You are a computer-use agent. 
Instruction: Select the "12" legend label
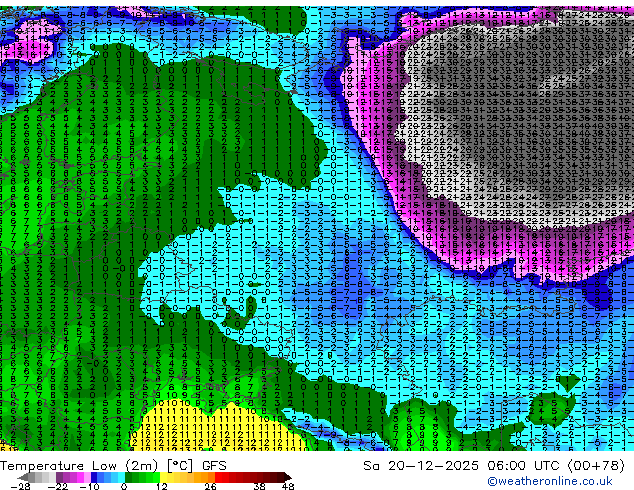pyautogui.click(x=162, y=486)
